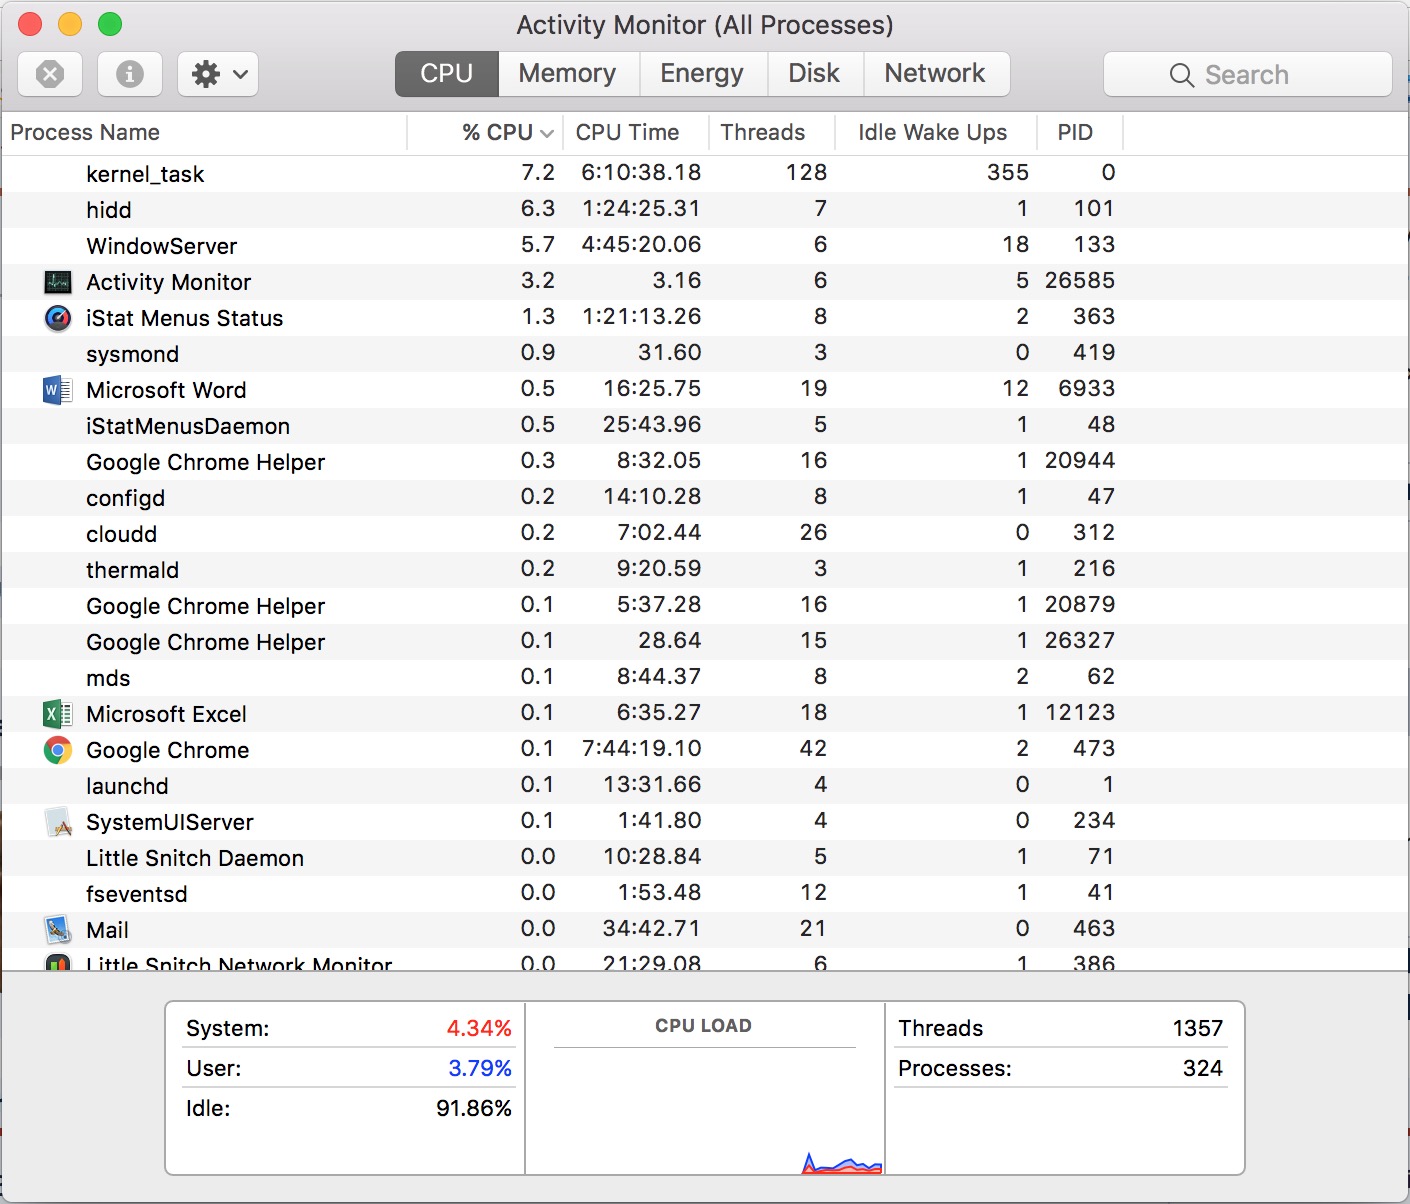Select the Microsoft Word process name
Screen dimensions: 1410x1204
point(166,390)
